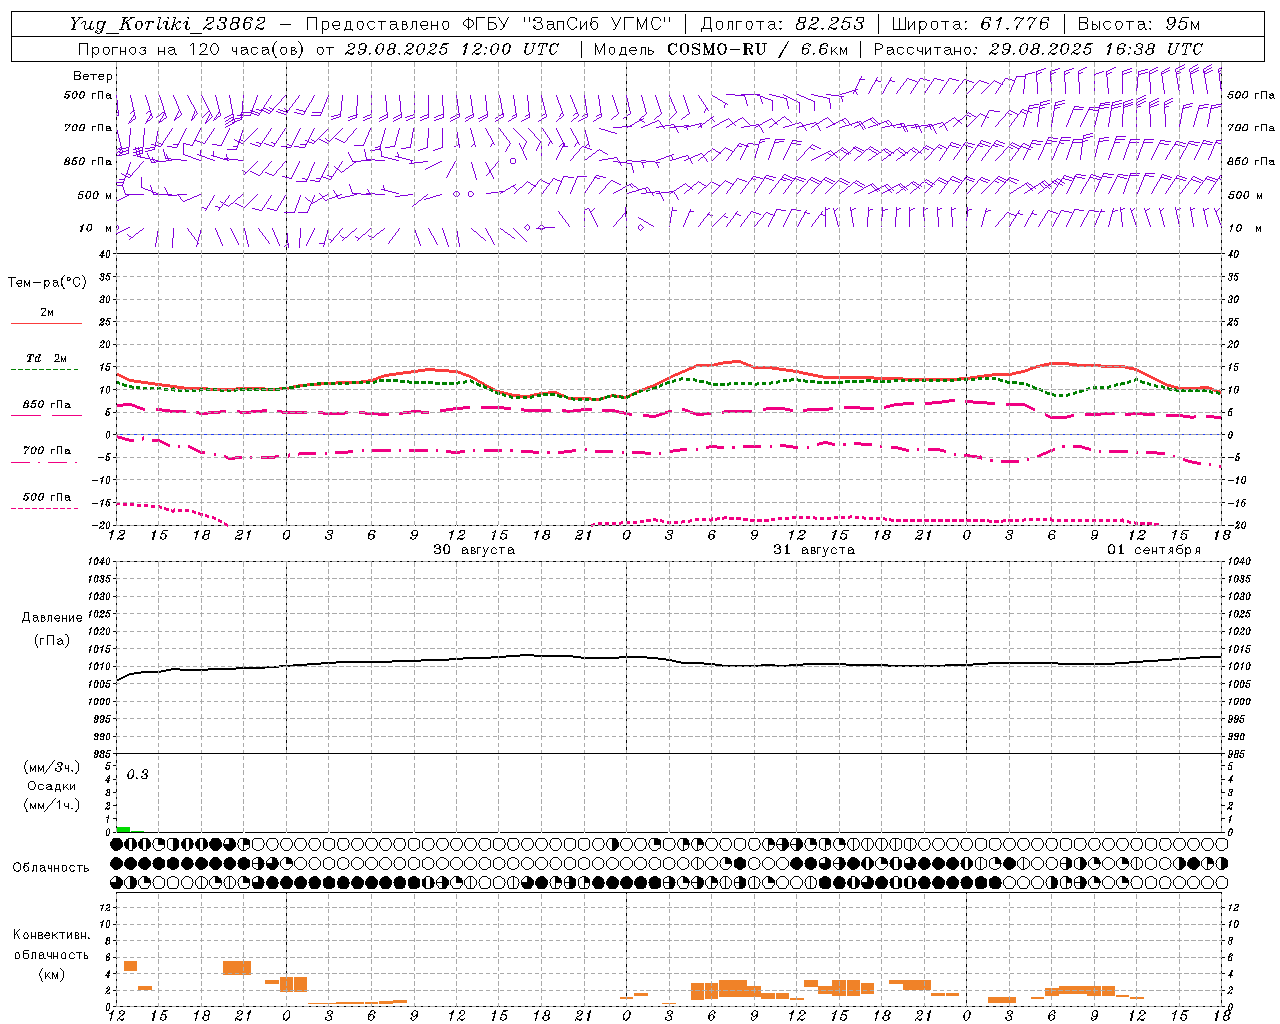
Task: Click the 'Облачность' cloud cover label
Action: pos(51,868)
